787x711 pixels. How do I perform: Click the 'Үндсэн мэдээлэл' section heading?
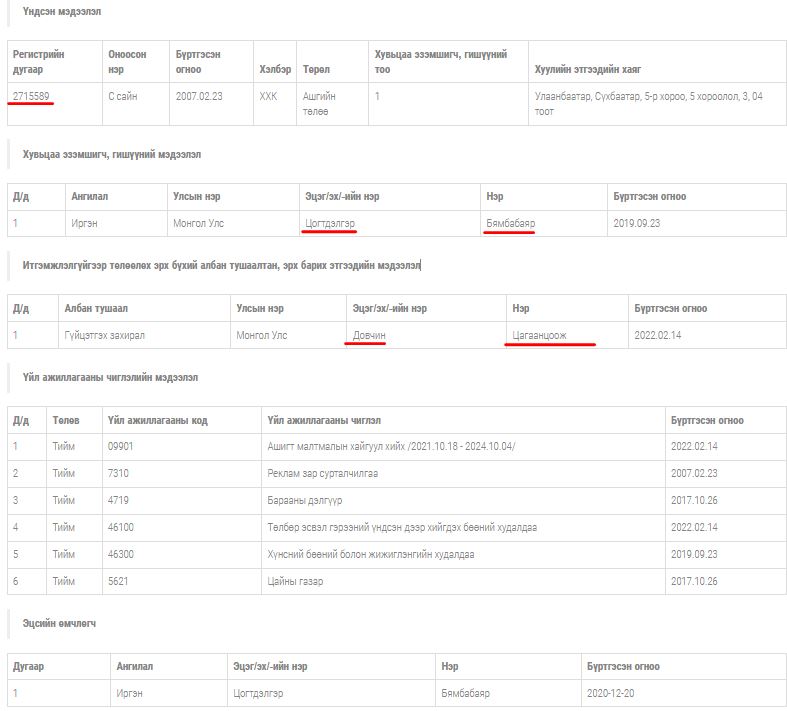[61, 12]
